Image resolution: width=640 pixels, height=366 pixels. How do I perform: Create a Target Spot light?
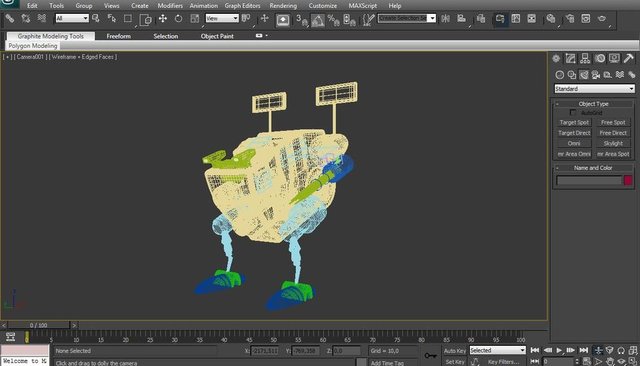click(574, 122)
